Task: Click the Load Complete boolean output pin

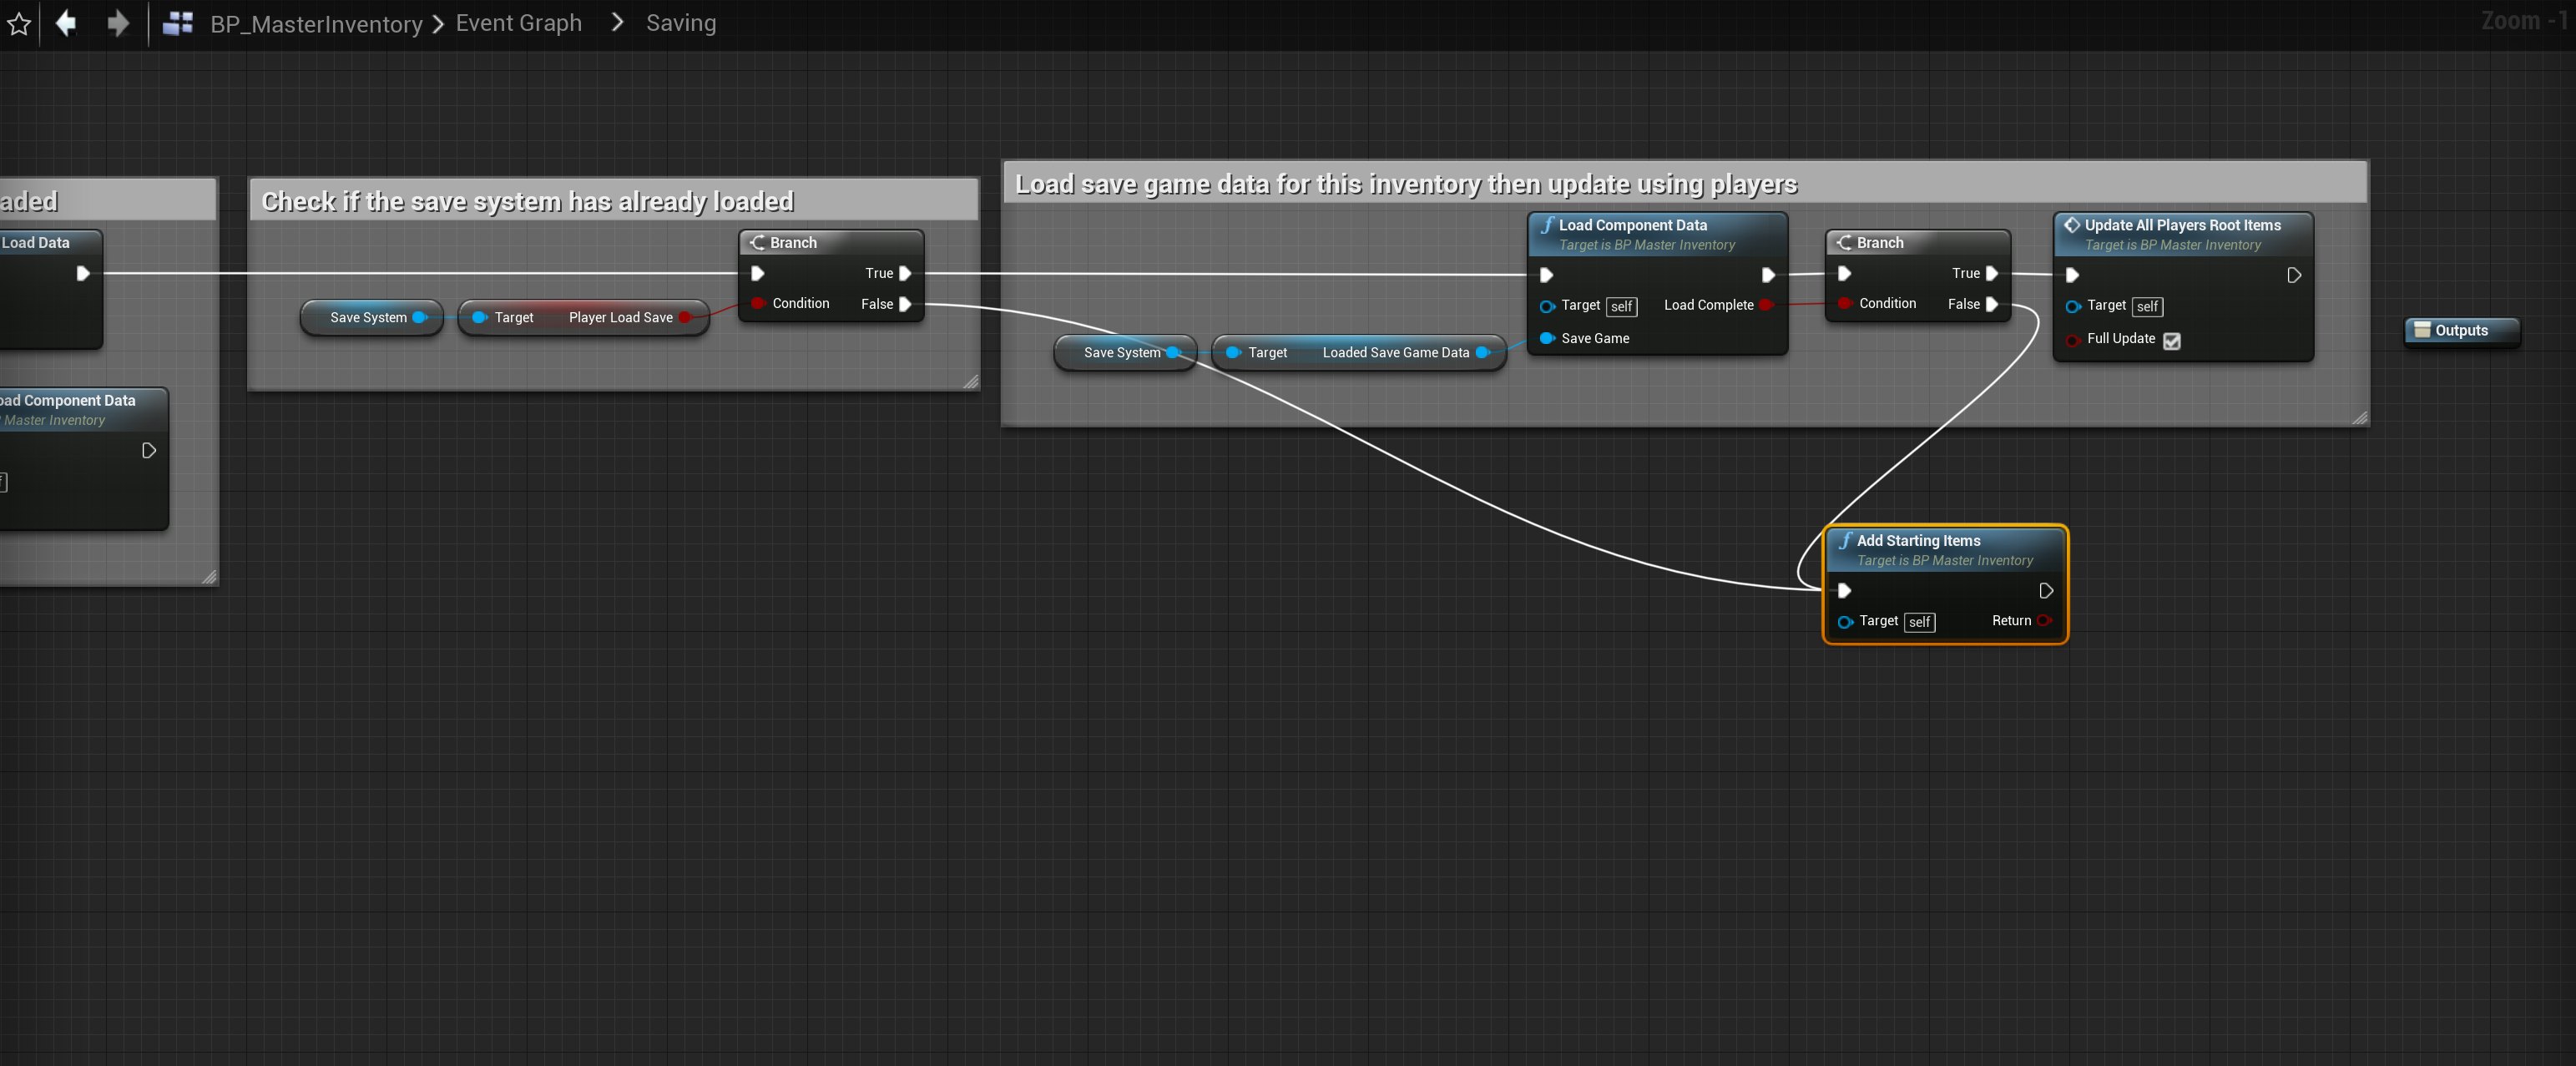Action: click(1766, 305)
